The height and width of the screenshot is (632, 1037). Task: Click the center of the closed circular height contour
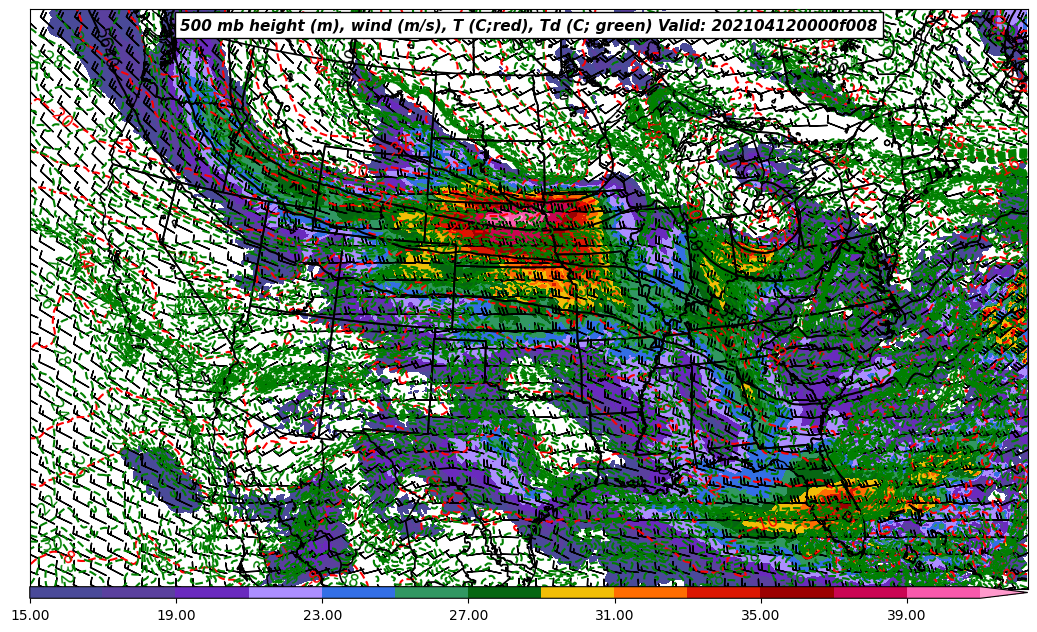(765, 214)
